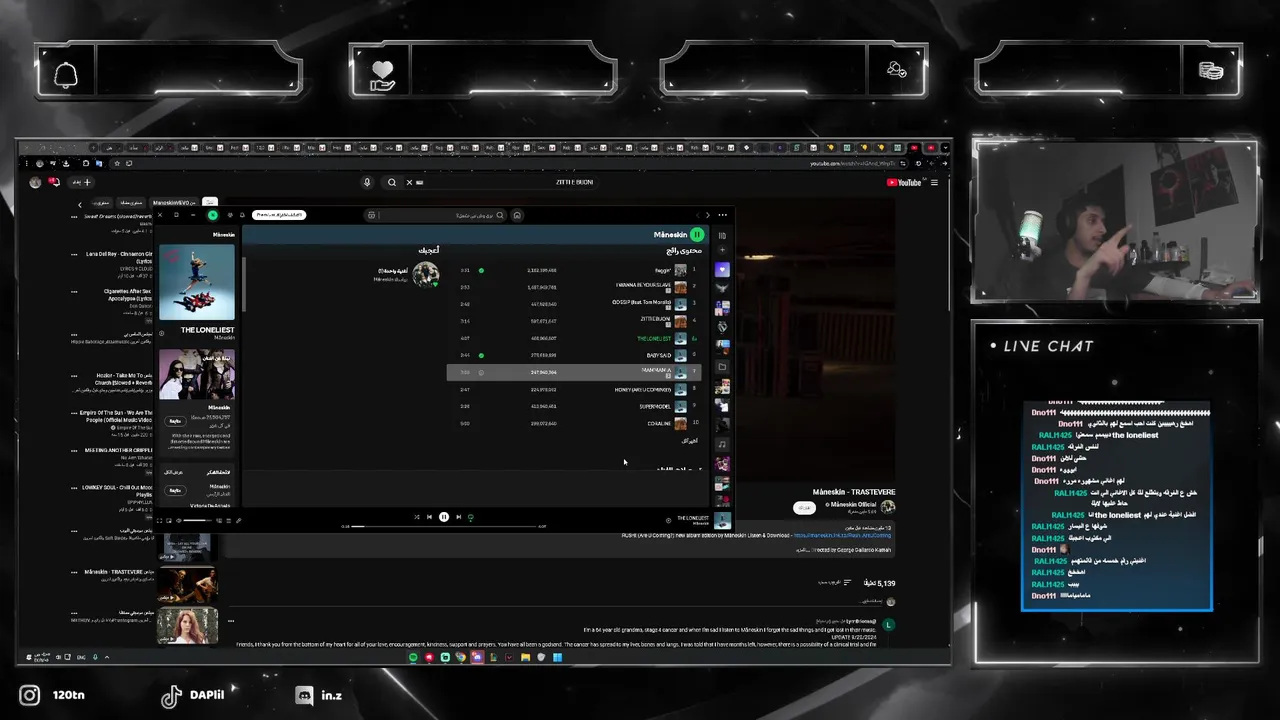Screen dimensions: 1280x720
Task: Open Spotify Your Library icon
Action: [722, 236]
